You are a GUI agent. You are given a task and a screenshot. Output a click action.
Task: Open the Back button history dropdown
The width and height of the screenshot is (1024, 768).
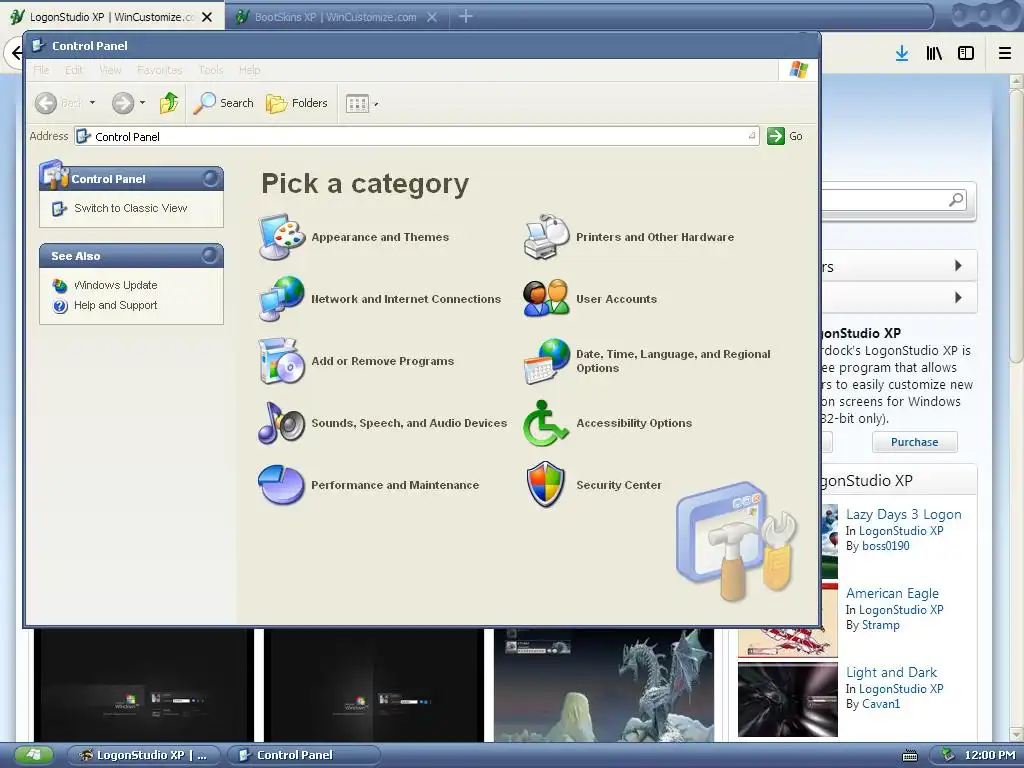(92, 103)
